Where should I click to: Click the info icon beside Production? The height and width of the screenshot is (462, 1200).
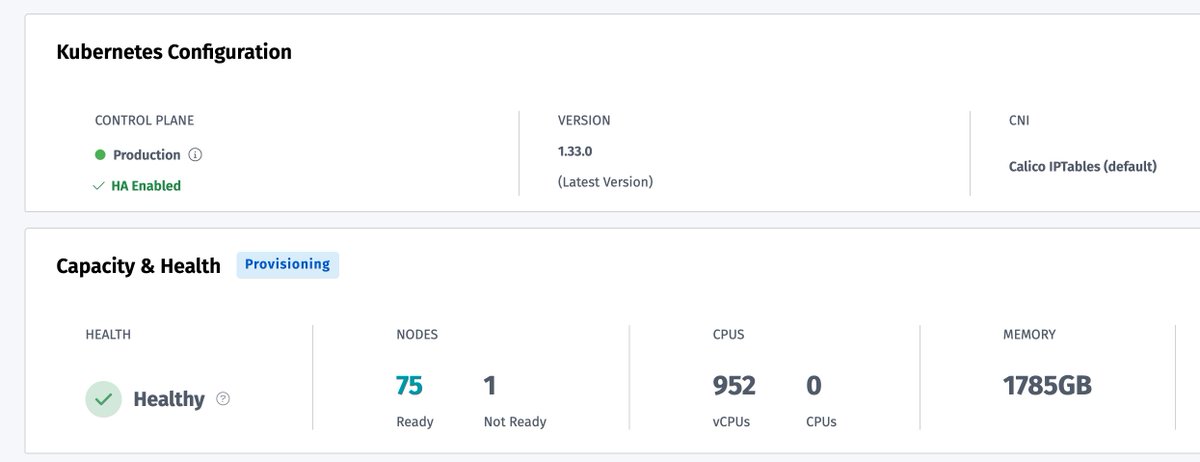coord(195,155)
